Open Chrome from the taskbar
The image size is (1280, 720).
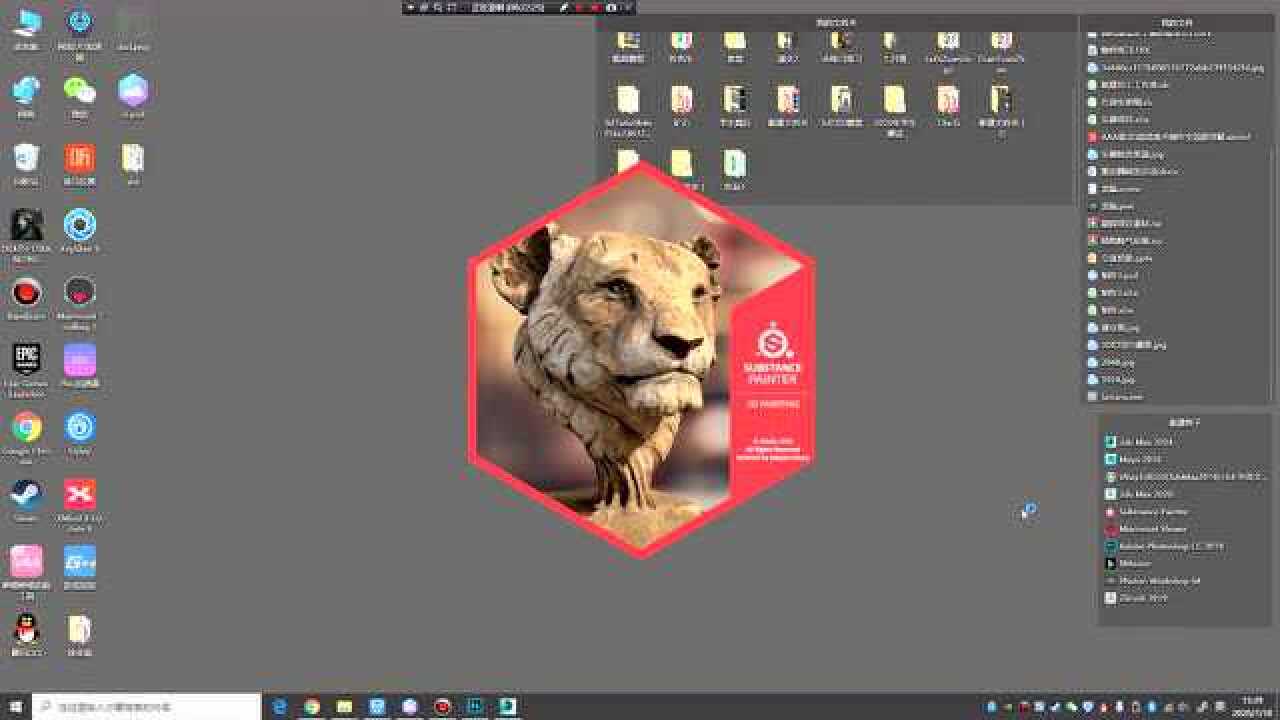(312, 707)
